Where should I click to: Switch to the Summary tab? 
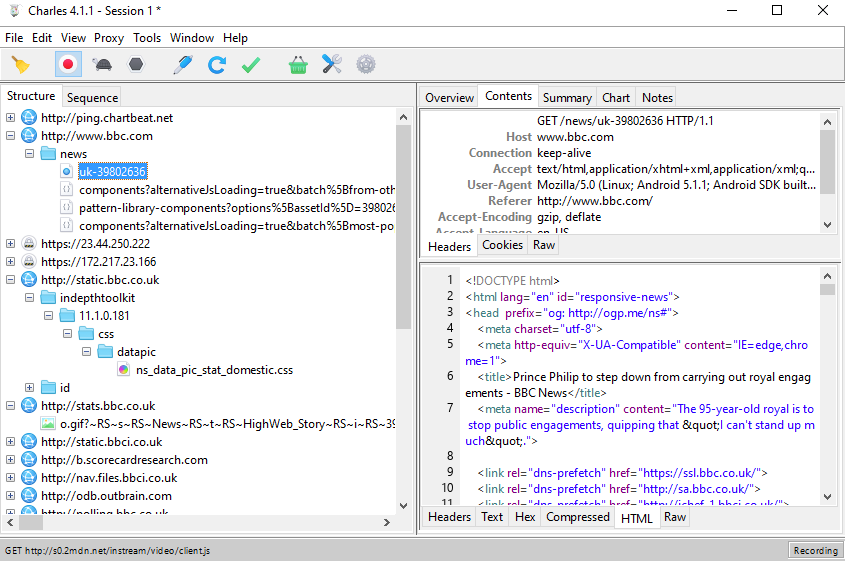click(567, 98)
